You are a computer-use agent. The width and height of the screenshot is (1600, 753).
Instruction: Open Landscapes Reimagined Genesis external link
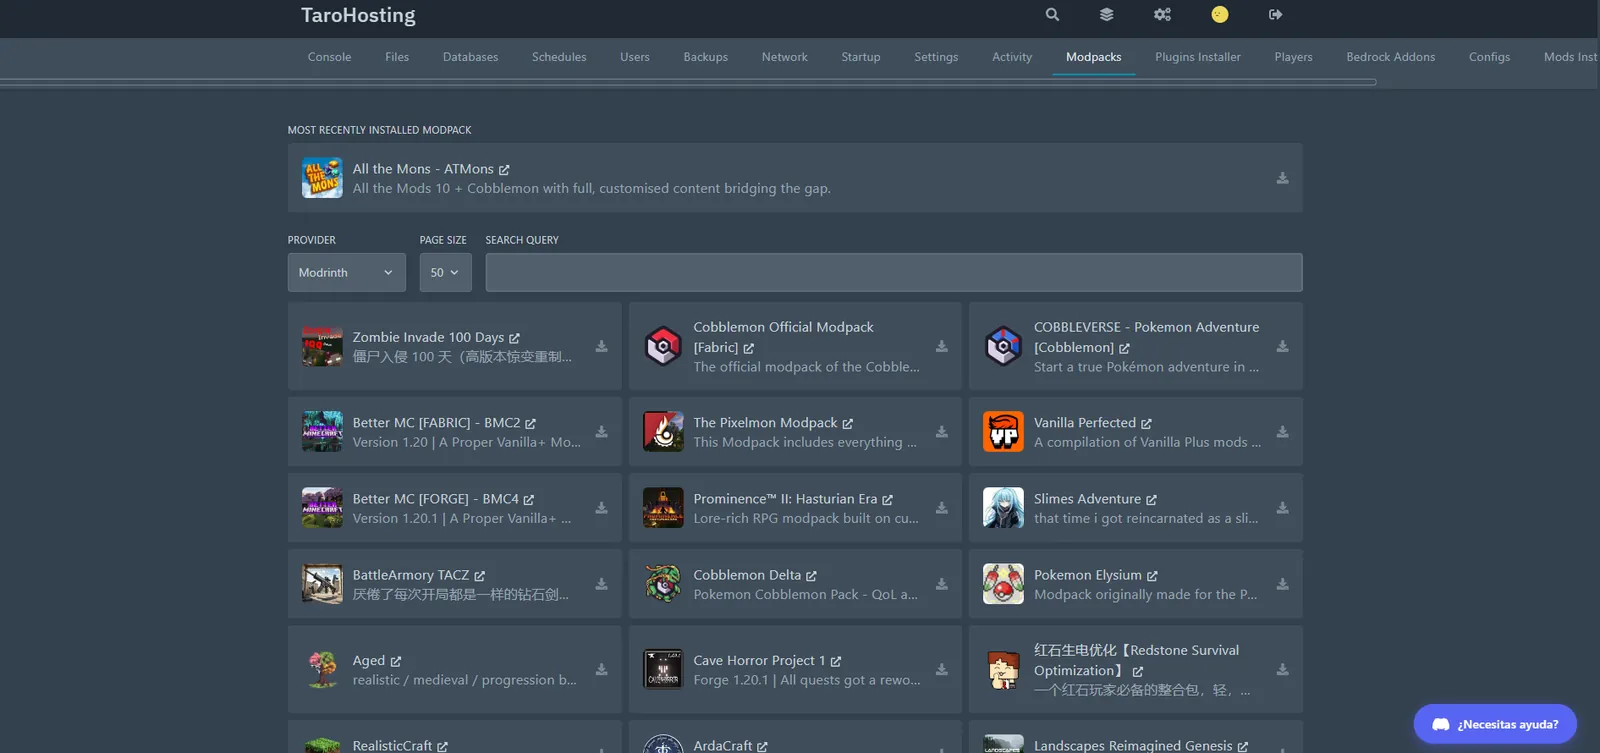click(x=1242, y=747)
